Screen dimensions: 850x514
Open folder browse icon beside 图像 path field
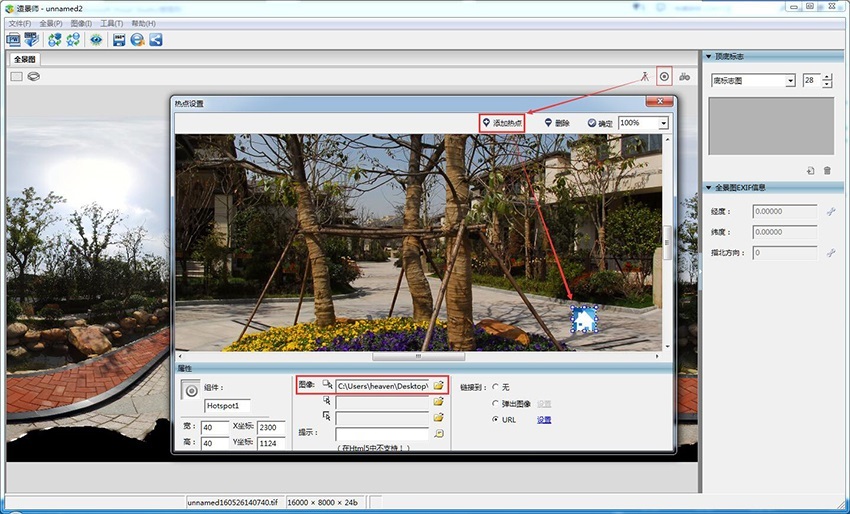[438, 385]
